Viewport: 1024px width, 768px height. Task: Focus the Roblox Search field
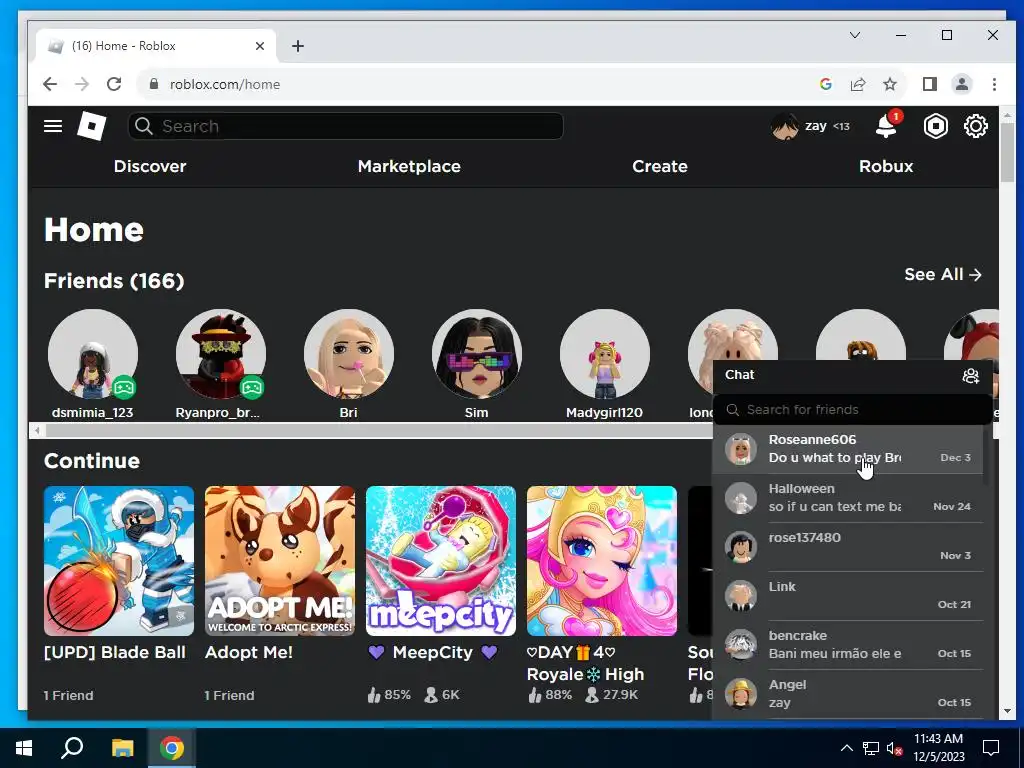(346, 126)
